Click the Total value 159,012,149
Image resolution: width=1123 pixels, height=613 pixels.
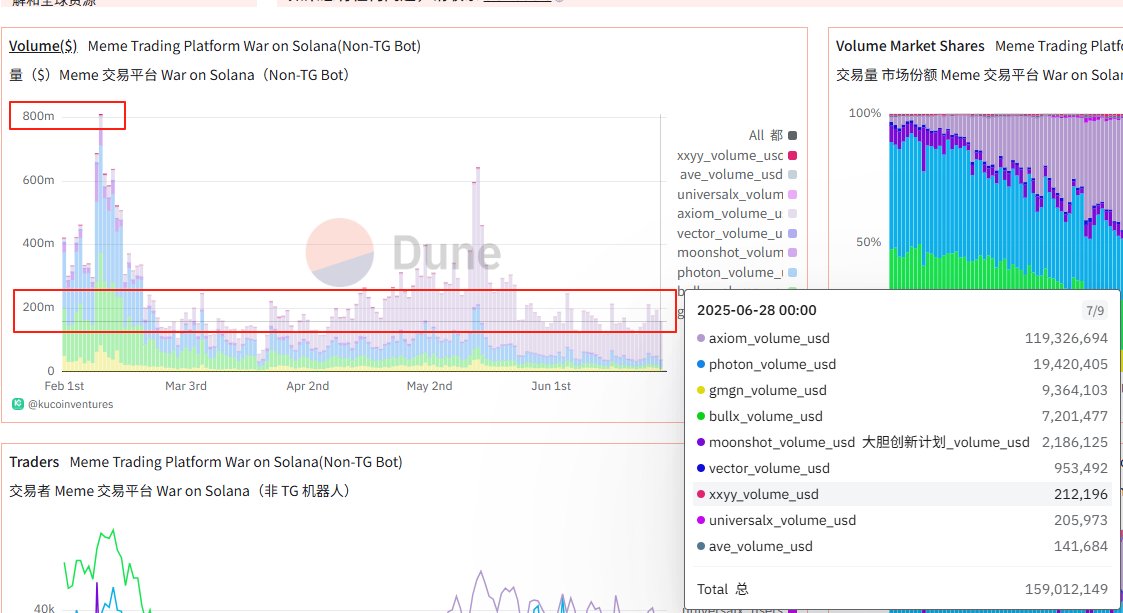click(x=1066, y=589)
